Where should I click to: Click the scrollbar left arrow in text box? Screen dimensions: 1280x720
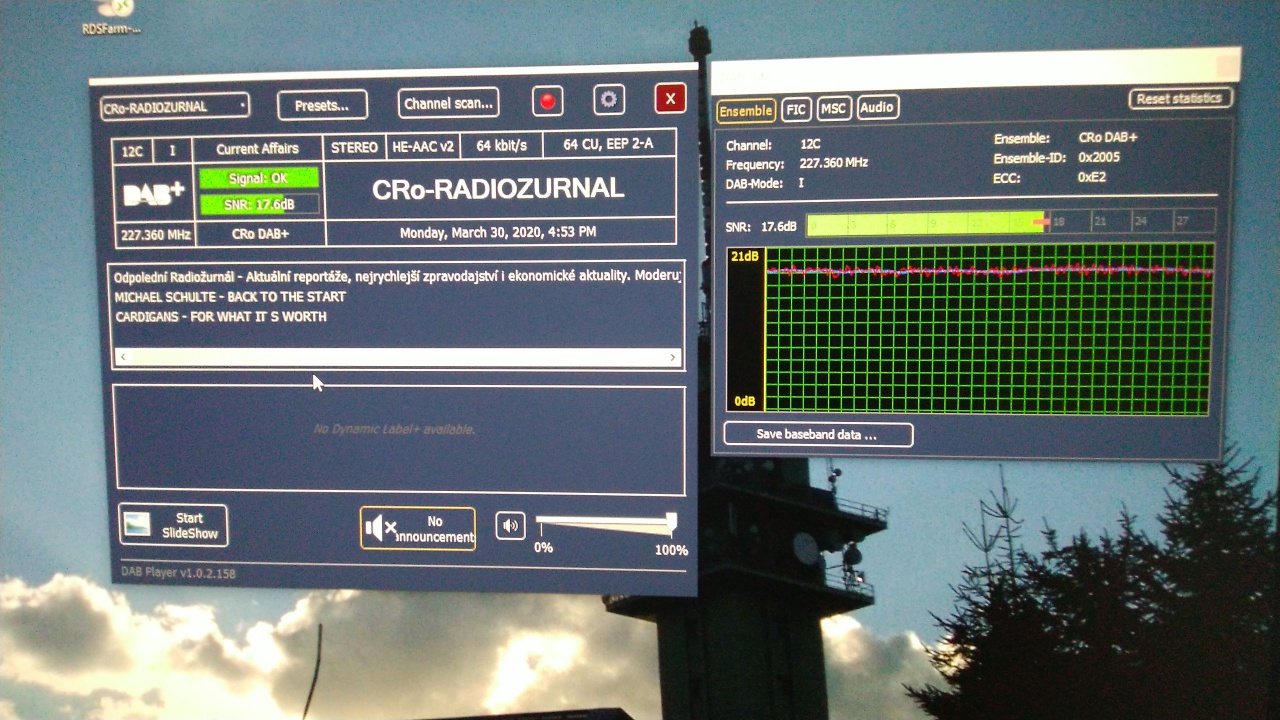click(x=123, y=357)
